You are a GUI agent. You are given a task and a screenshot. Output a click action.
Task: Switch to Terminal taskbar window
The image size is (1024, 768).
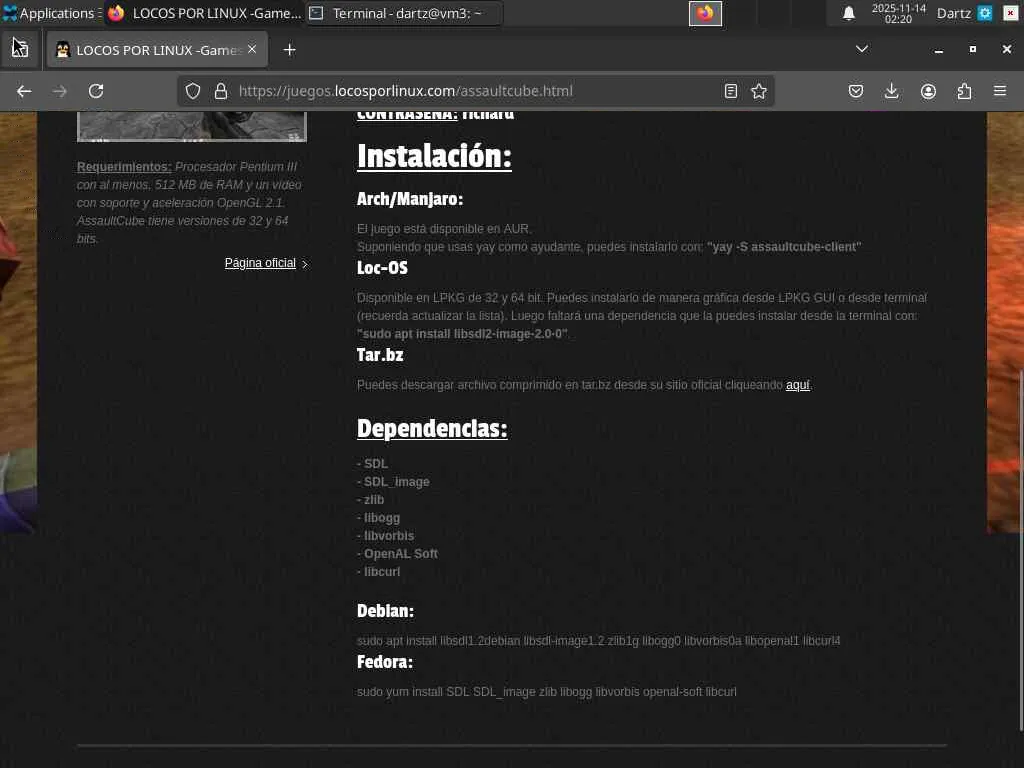click(405, 13)
